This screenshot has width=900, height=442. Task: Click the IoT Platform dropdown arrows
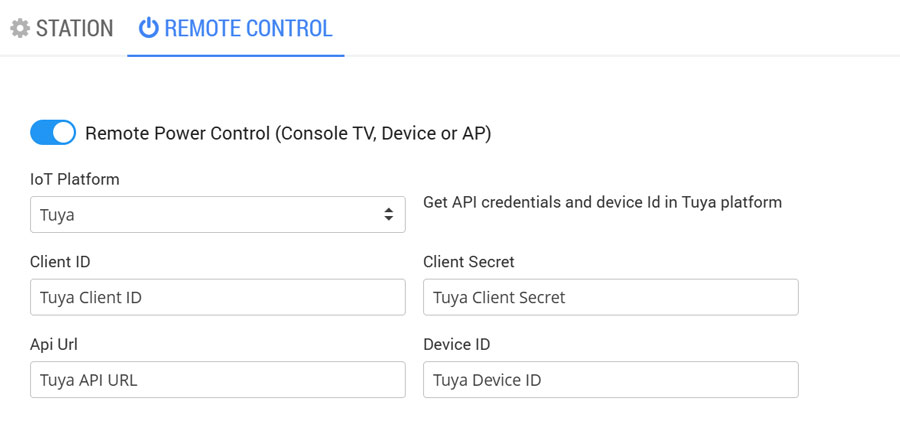(388, 214)
